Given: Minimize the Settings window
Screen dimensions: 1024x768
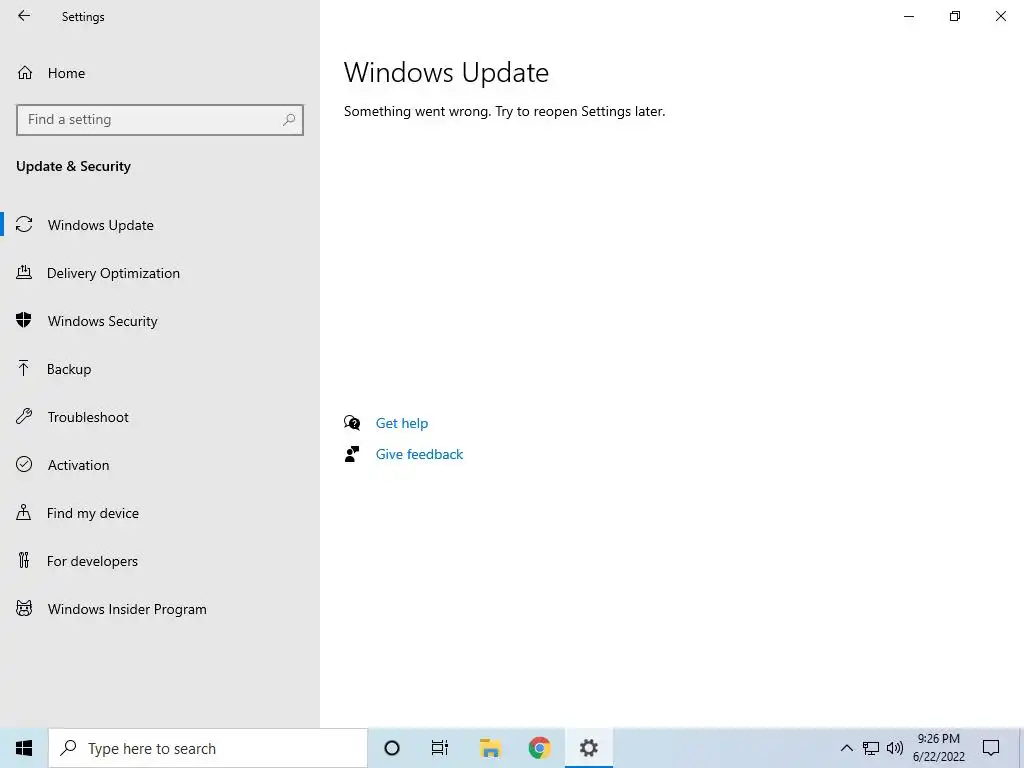Looking at the screenshot, I should (908, 16).
